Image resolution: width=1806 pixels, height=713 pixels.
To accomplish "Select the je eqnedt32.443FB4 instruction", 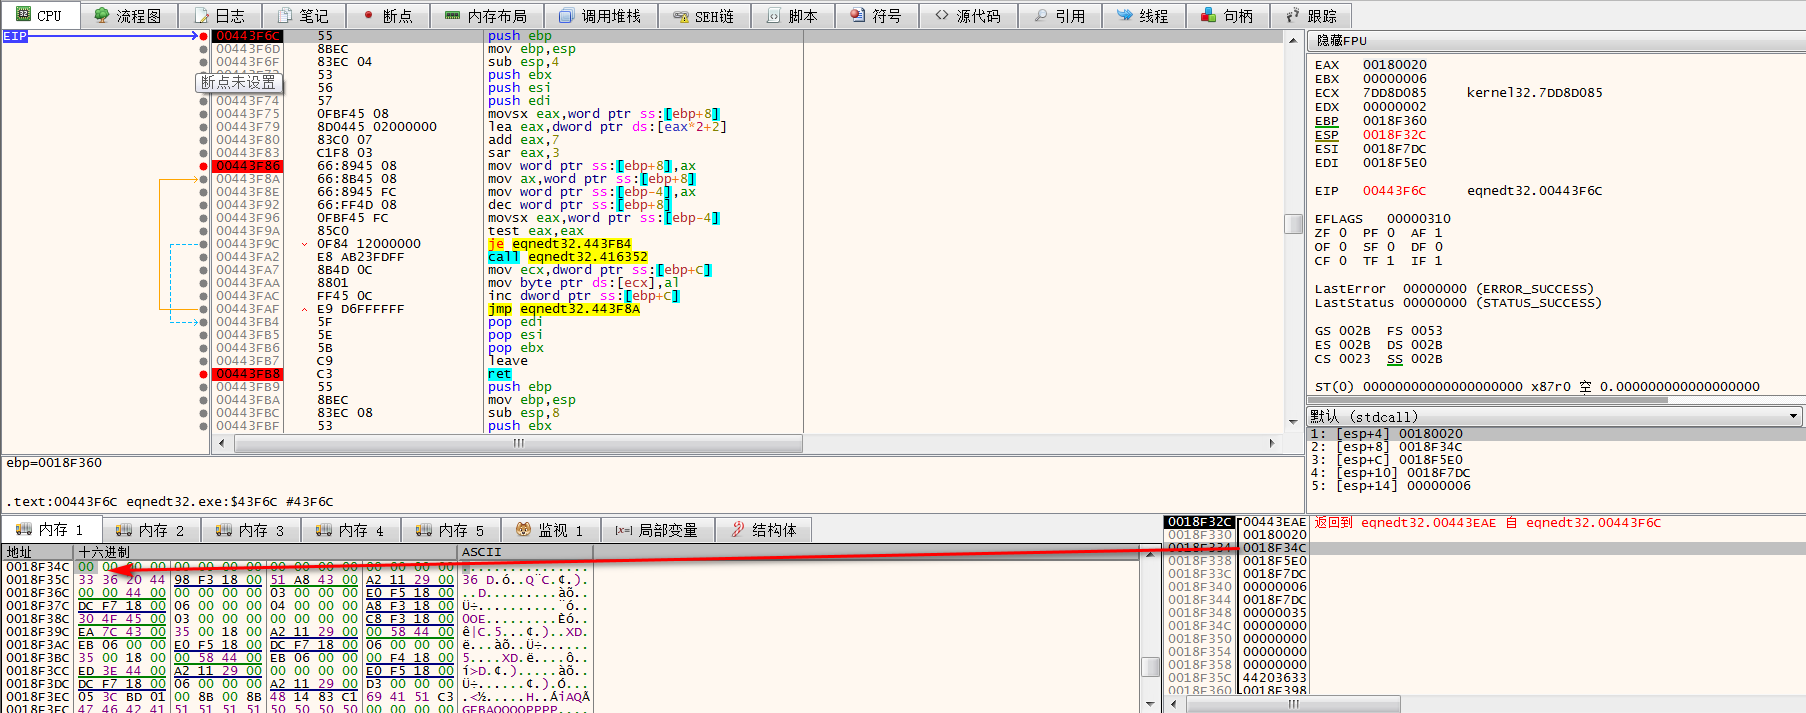I will (x=560, y=244).
